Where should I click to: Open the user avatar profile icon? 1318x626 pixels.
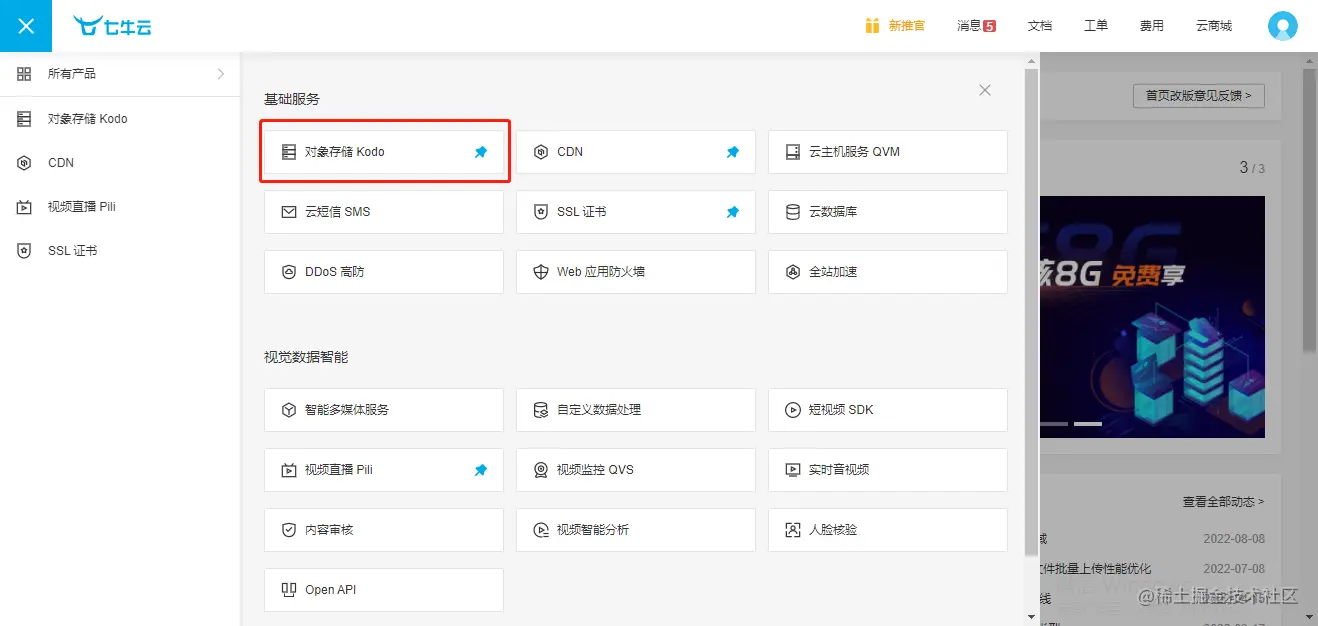click(1282, 26)
